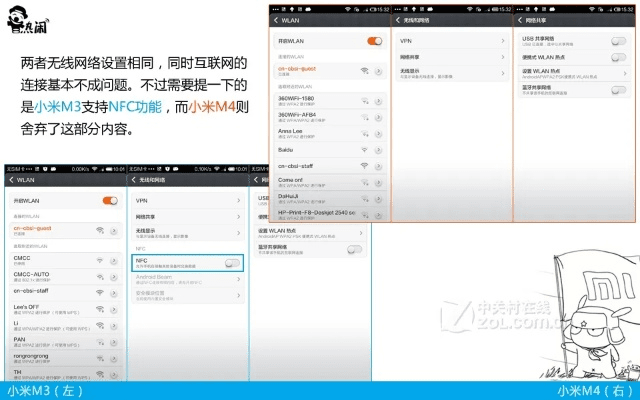Open details arrow for CMCC-AUTO on M3
640x400 pixels.
(x=113, y=277)
